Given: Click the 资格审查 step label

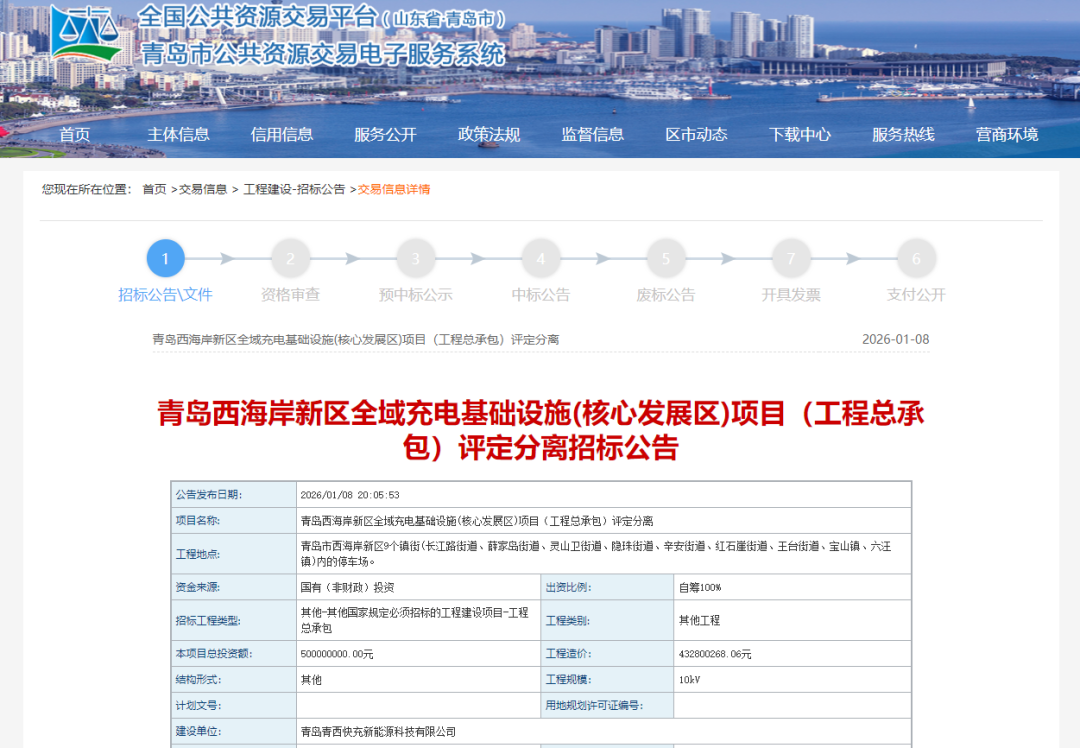Looking at the screenshot, I should (291, 295).
